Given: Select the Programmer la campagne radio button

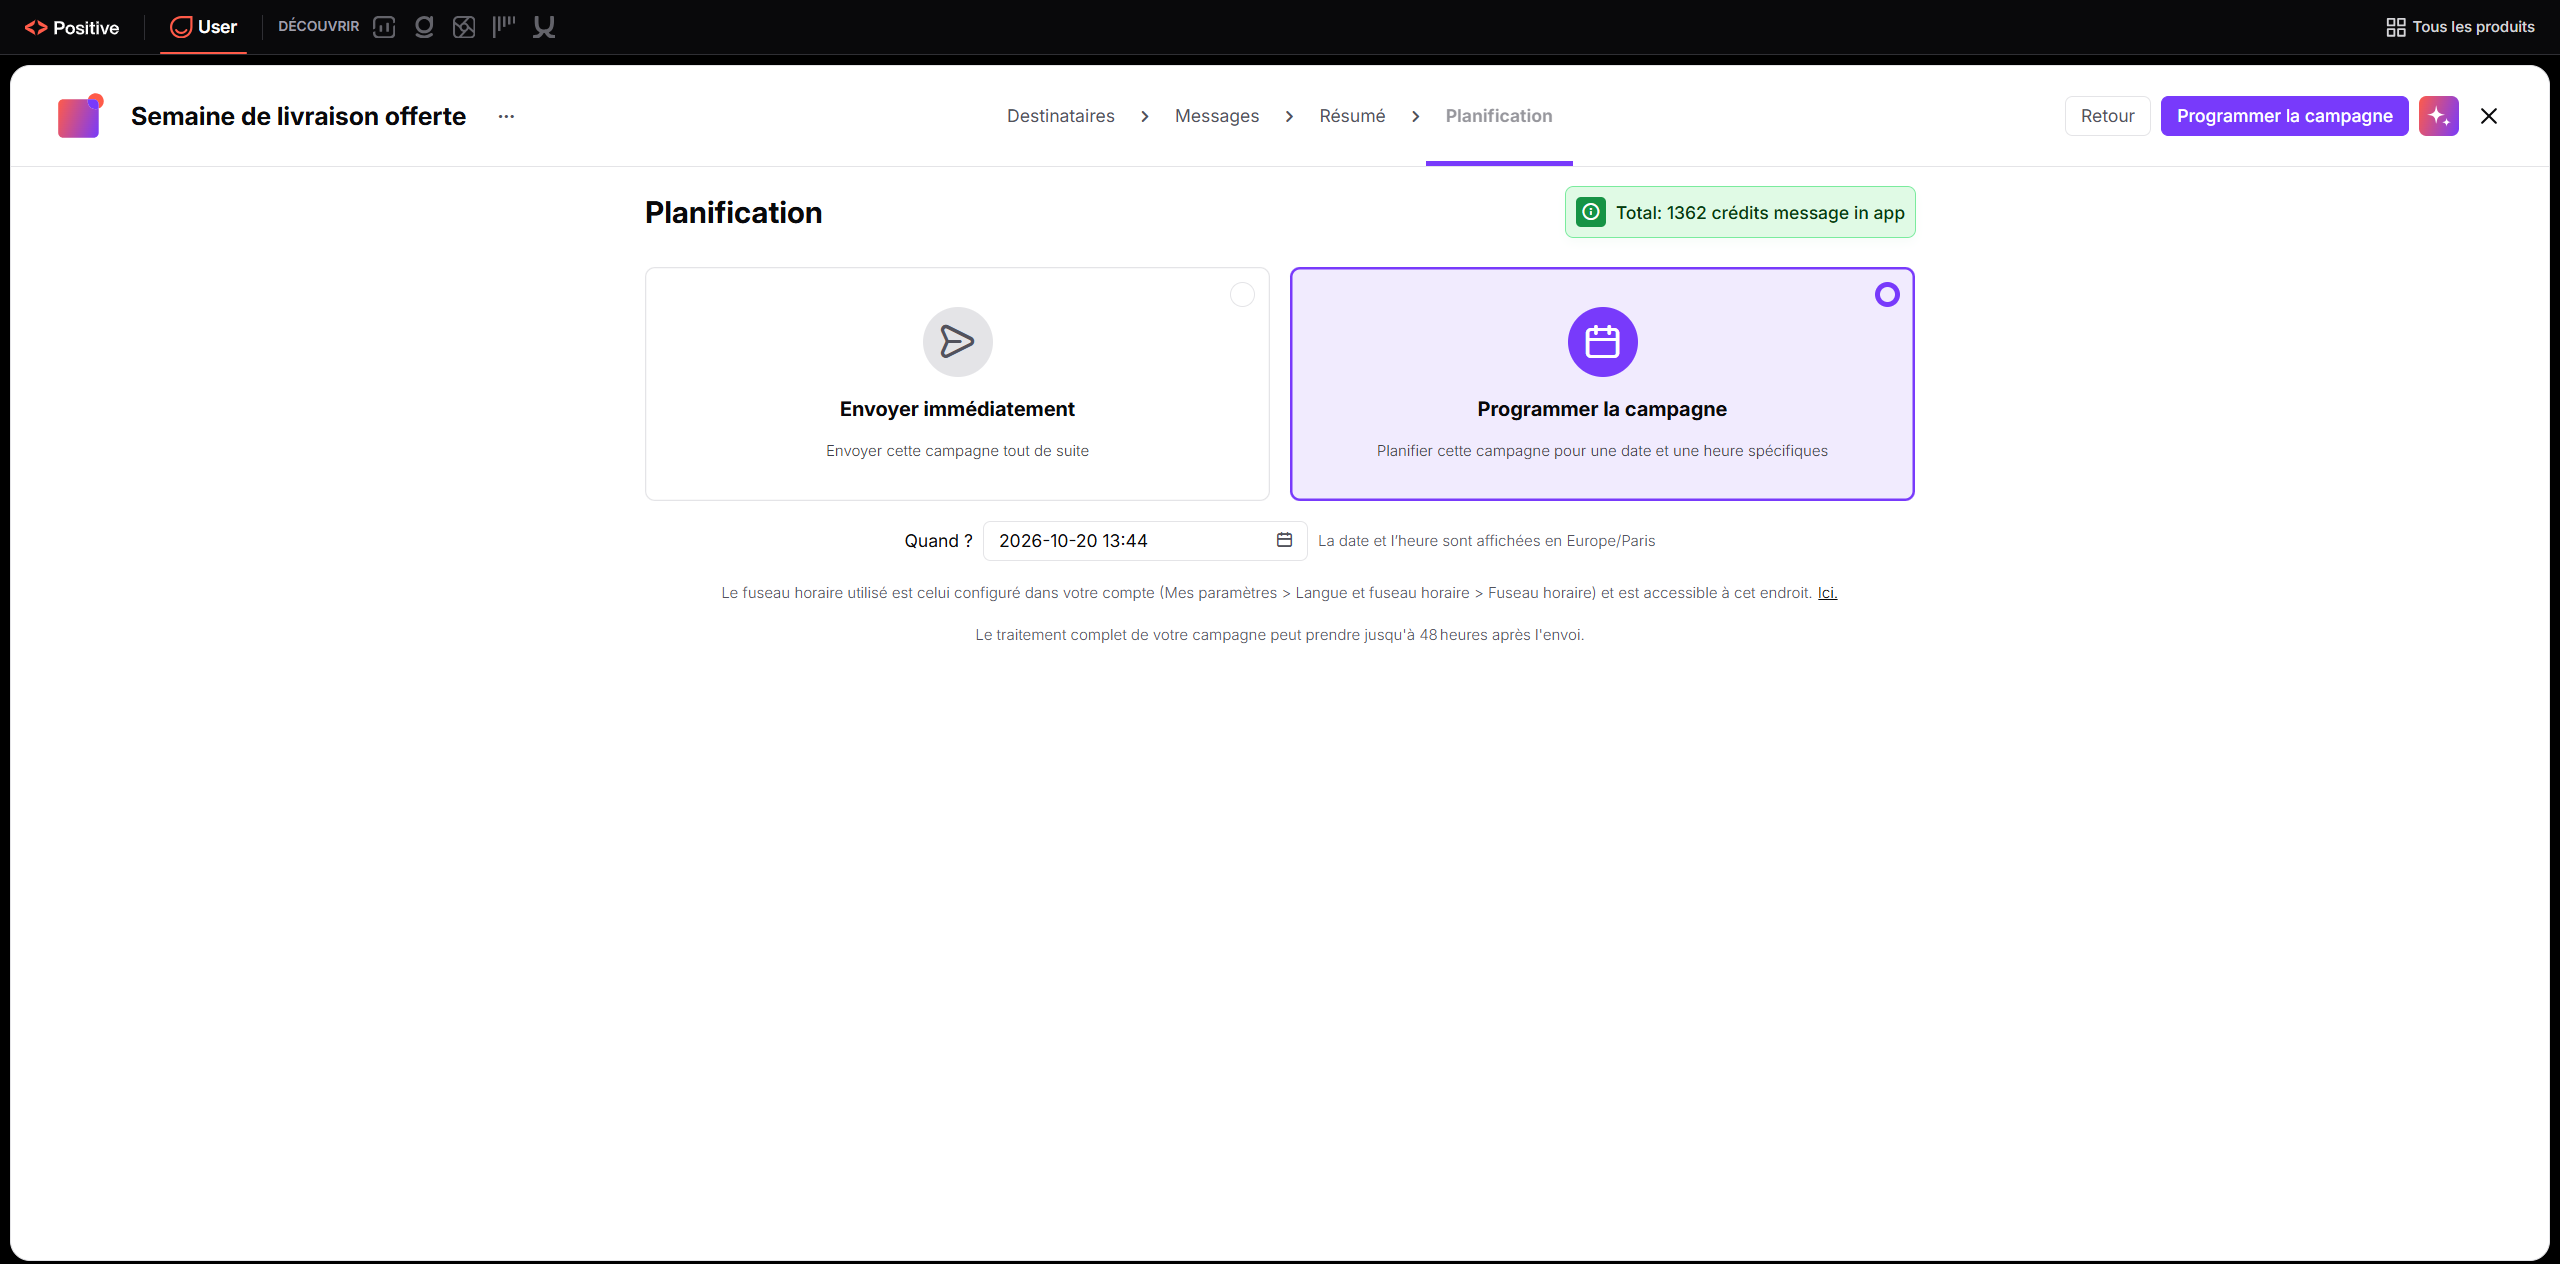Looking at the screenshot, I should [1887, 295].
